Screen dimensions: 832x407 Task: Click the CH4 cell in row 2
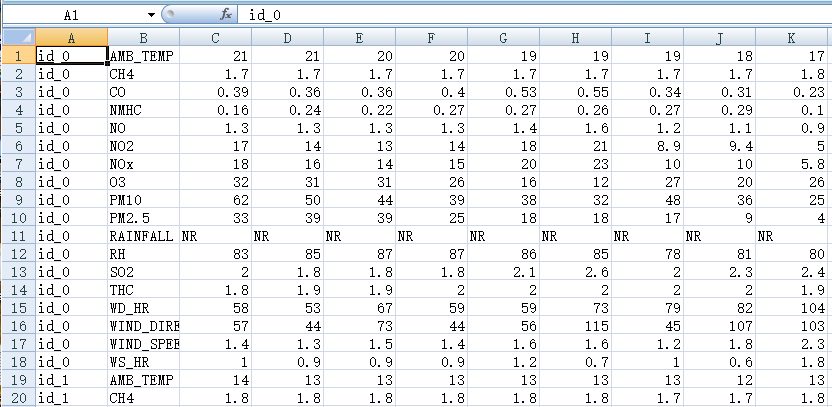pyautogui.click(x=144, y=73)
